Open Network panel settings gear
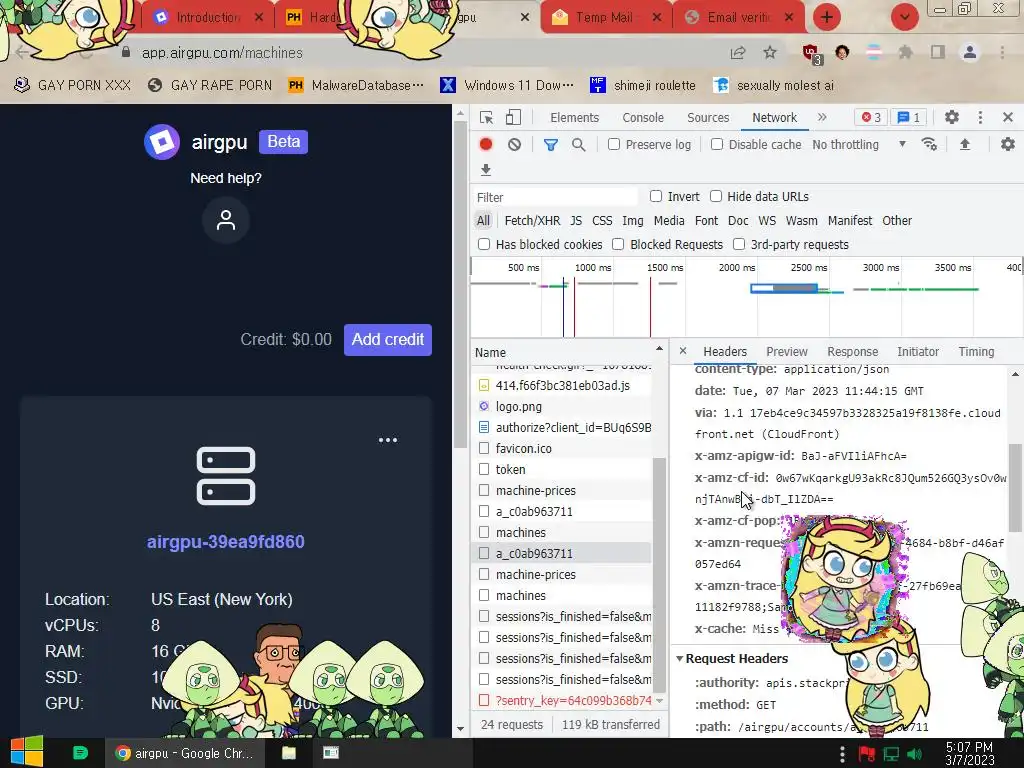 [x=1008, y=144]
